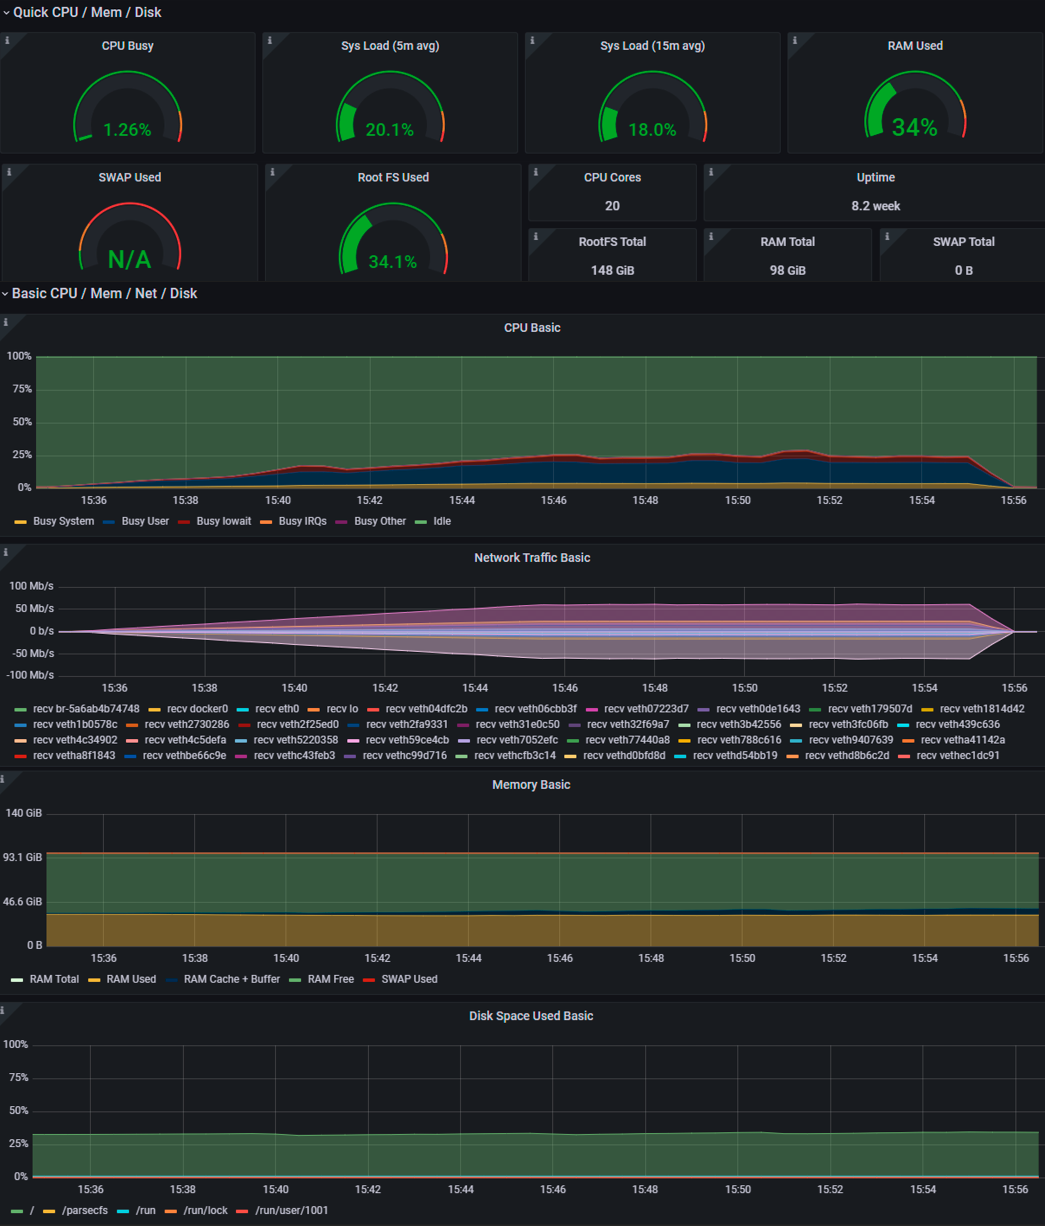
Task: Click the info icon on CPU Busy panel
Action: [8, 41]
